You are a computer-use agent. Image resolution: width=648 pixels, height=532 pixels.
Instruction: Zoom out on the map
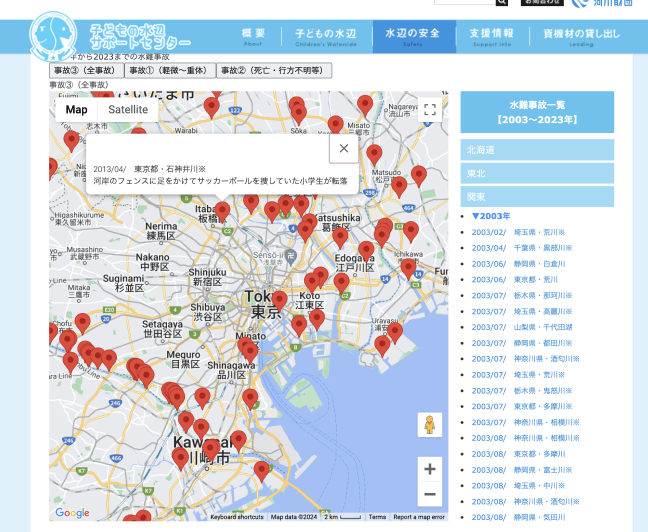click(430, 494)
